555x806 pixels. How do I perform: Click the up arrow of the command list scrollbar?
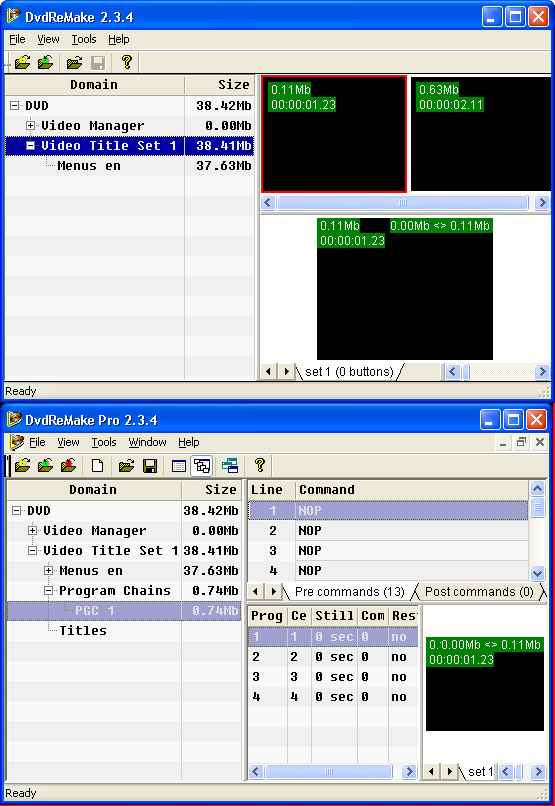537,488
